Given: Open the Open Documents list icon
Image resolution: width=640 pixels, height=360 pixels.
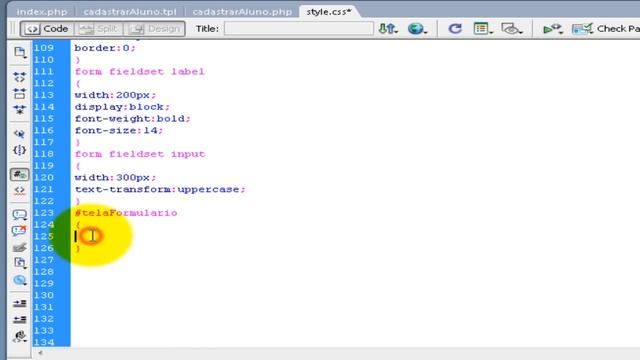Looking at the screenshot, I should pyautogui.click(x=19, y=52).
